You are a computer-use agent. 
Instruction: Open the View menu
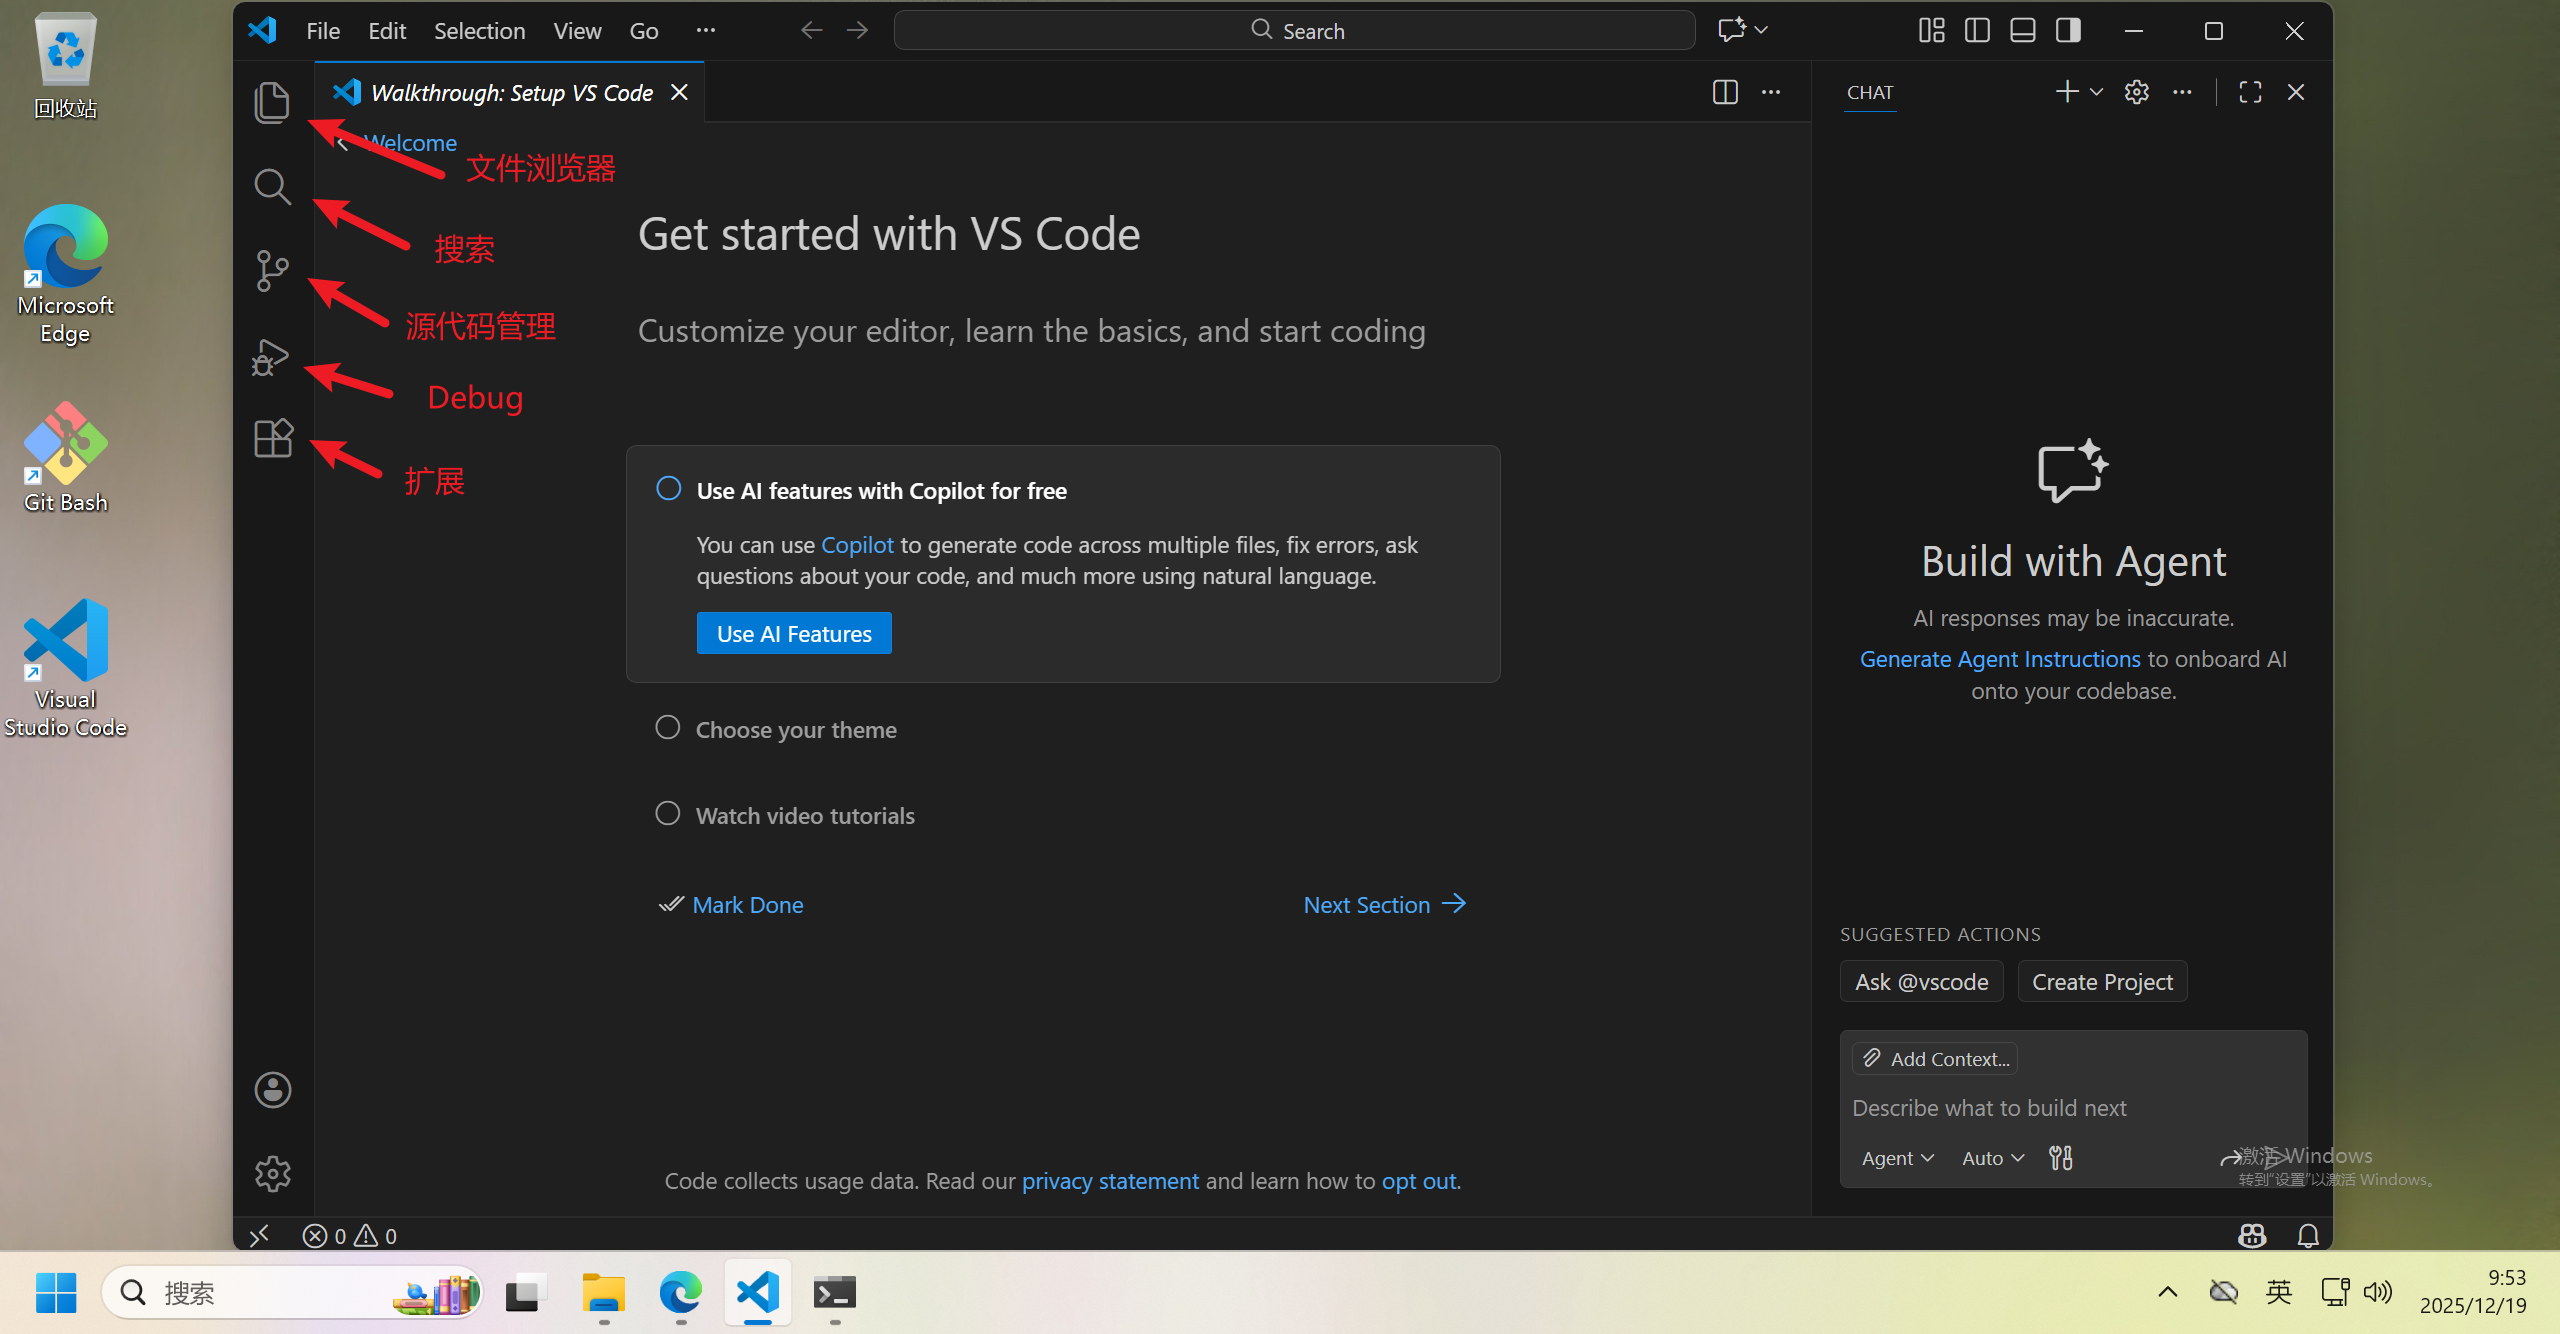point(577,31)
